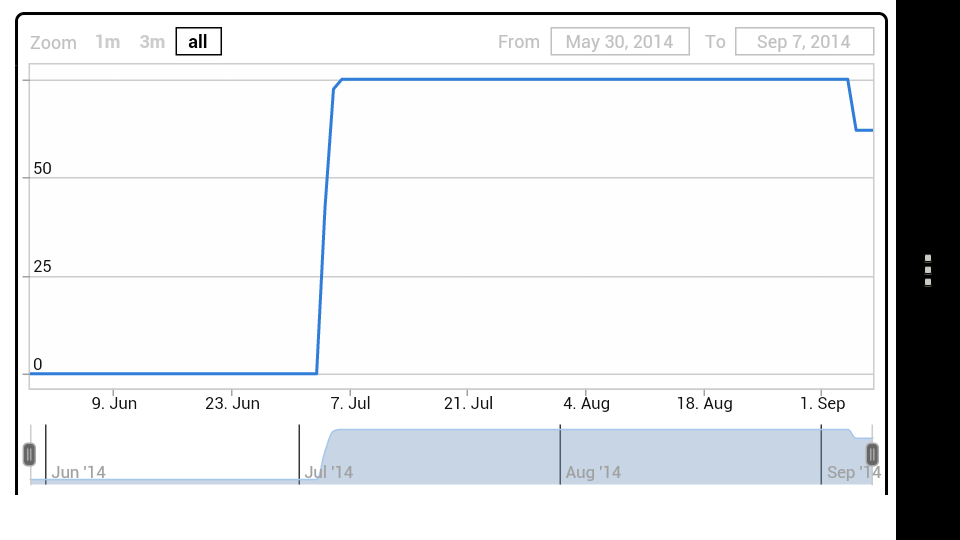
Task: Click the Jul '14 navigator marker
Action: 329,472
